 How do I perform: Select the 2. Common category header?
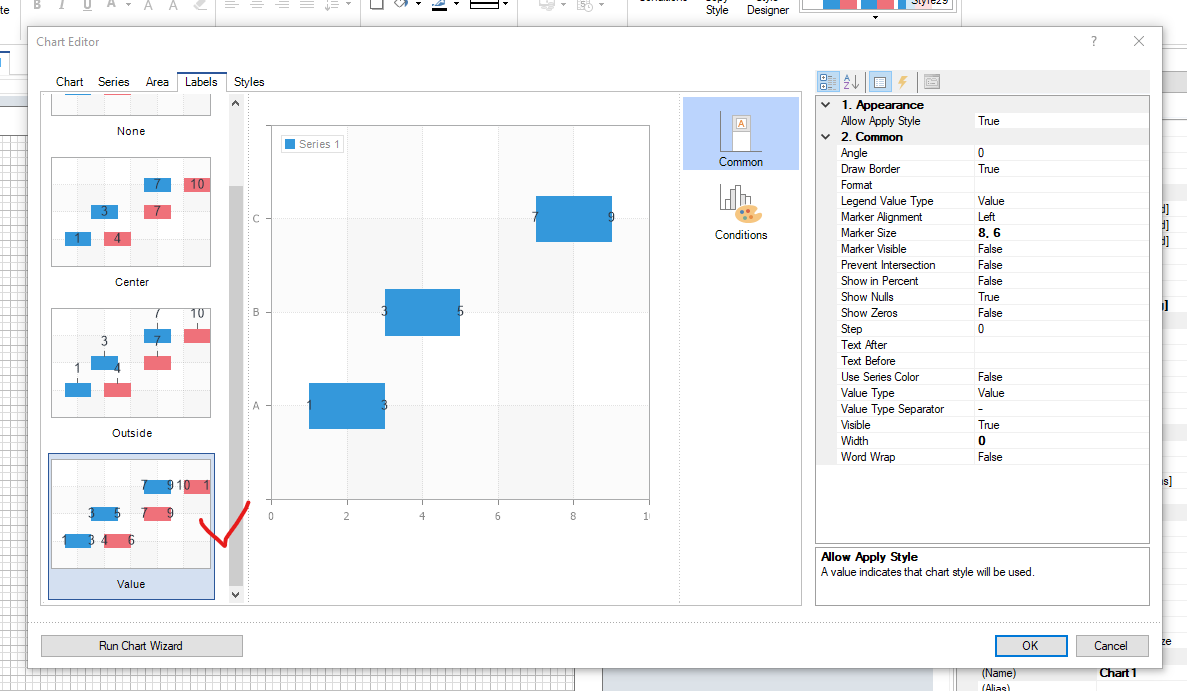pos(983,137)
